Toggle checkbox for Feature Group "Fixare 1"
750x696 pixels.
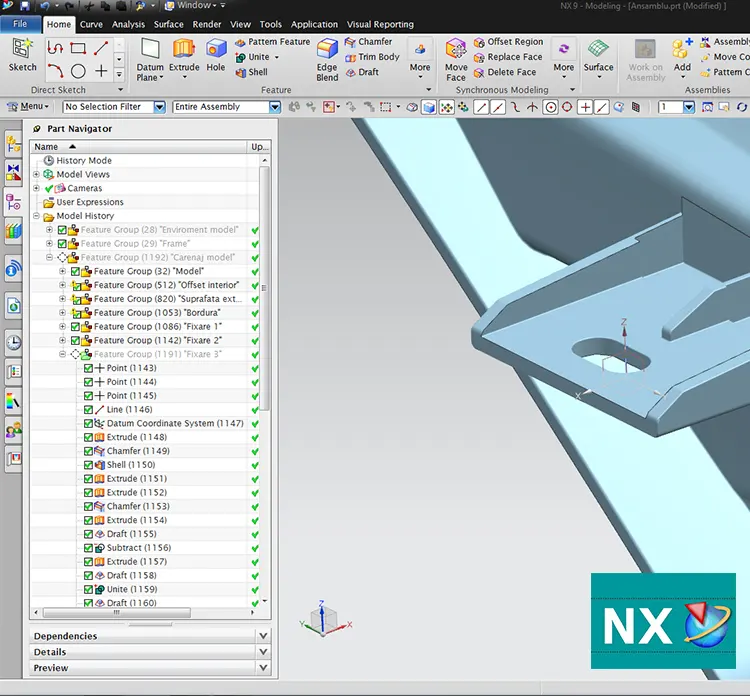[75, 327]
